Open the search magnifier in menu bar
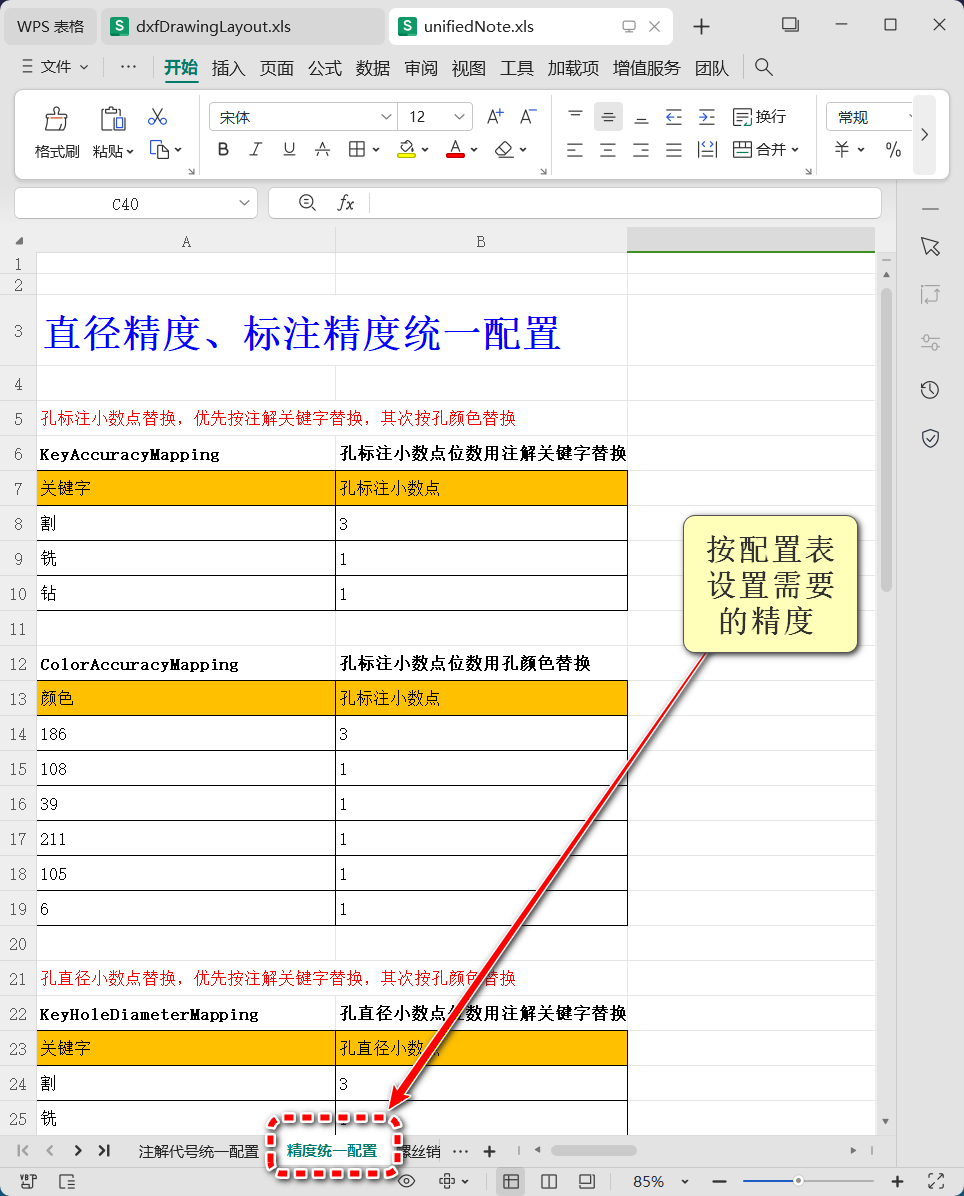The width and height of the screenshot is (964, 1196). (x=763, y=67)
